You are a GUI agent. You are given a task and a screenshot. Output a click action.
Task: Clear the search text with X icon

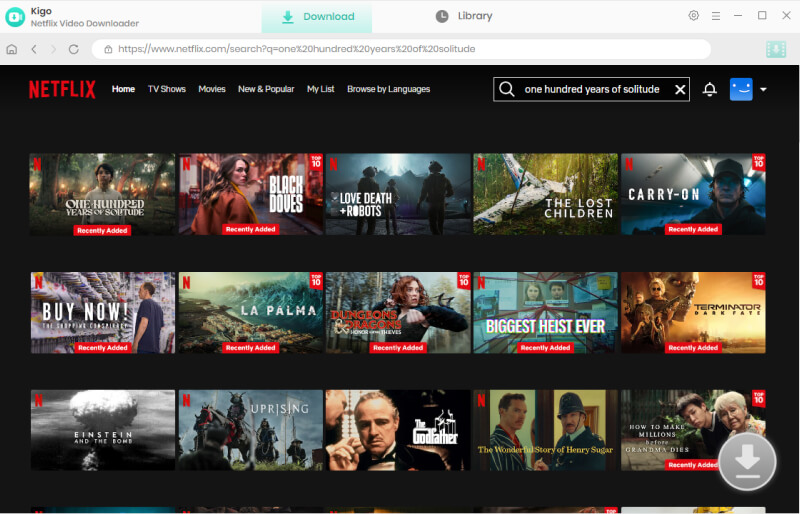pyautogui.click(x=680, y=90)
